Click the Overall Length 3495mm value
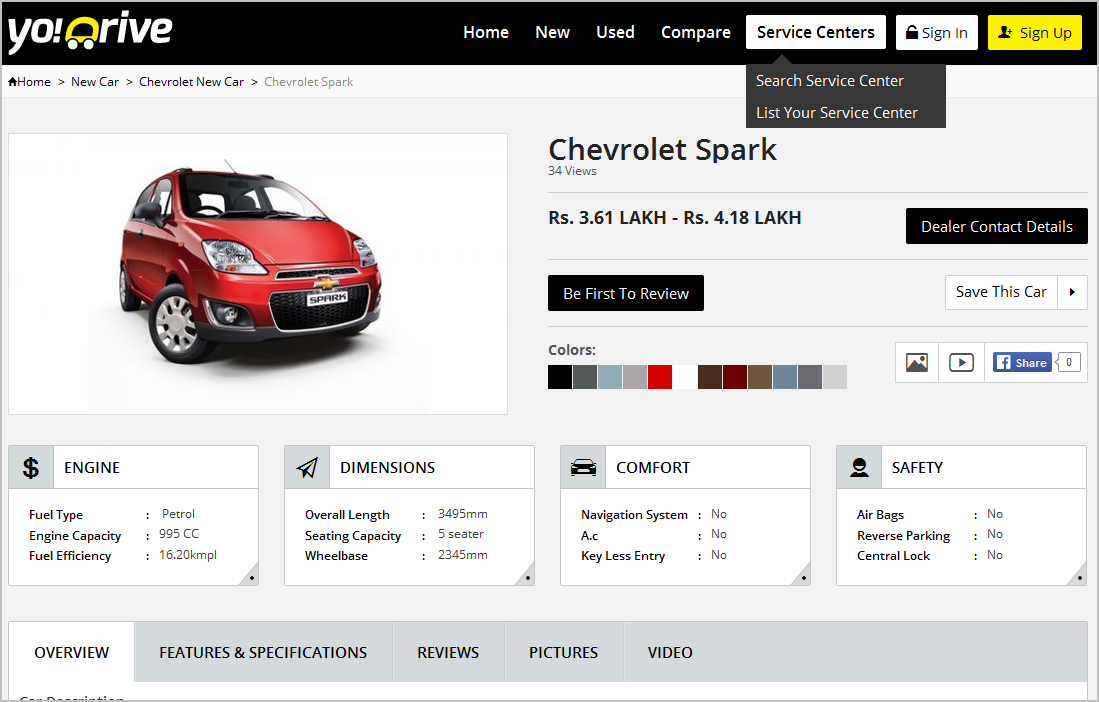This screenshot has height=702, width=1099. pos(463,514)
